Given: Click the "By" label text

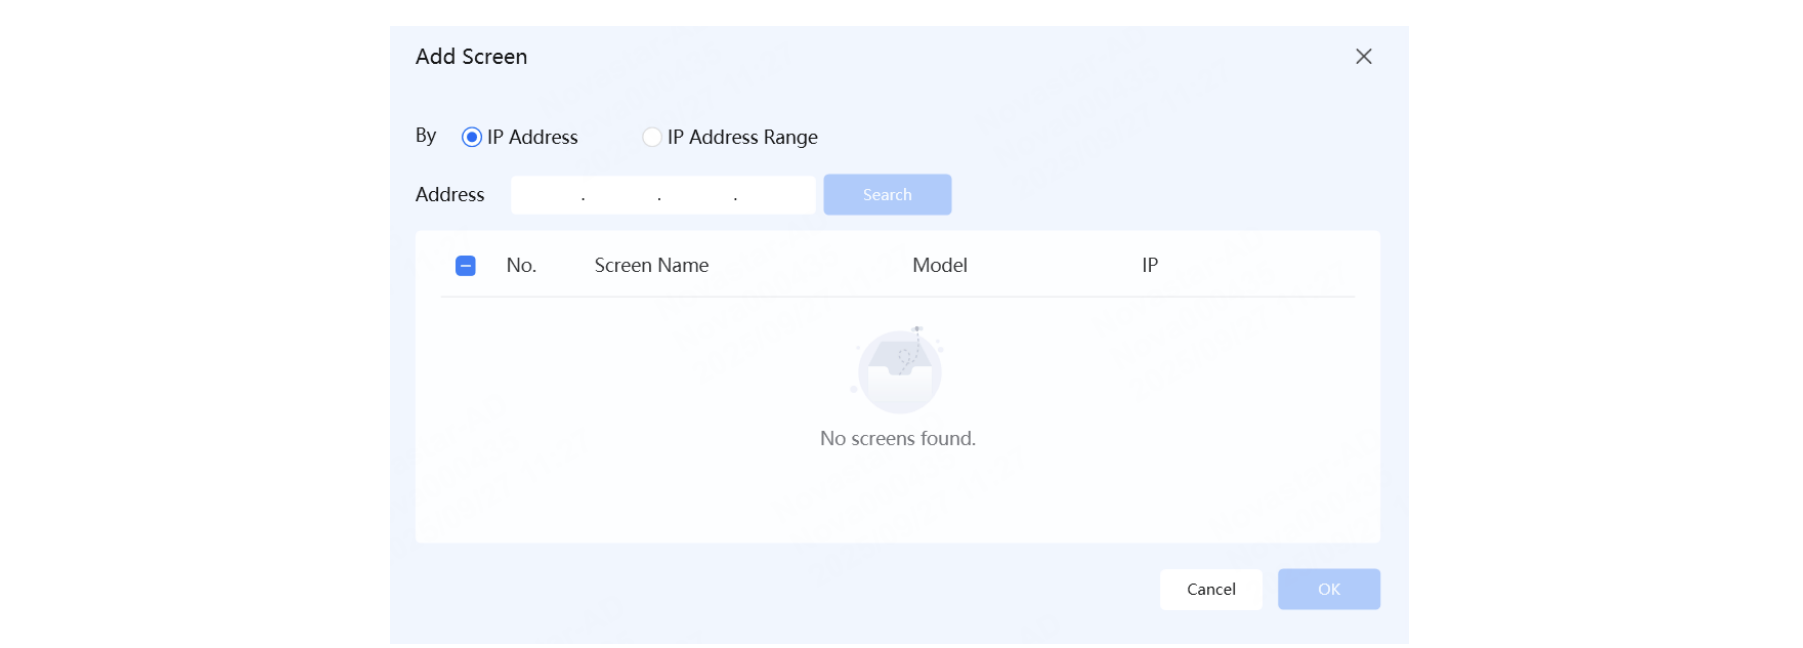Looking at the screenshot, I should coord(426,136).
